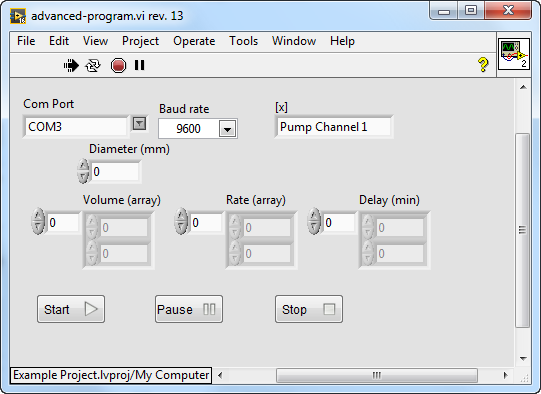Screen dimensions: 541x394
Task: Toggle the Start button
Action: tap(71, 309)
